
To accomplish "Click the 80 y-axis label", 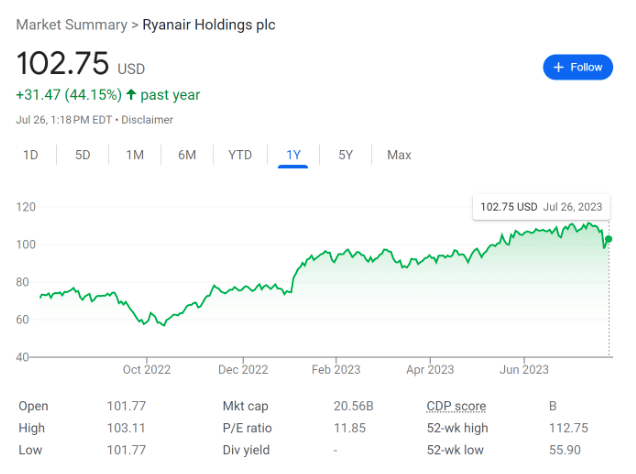I will [22, 282].
